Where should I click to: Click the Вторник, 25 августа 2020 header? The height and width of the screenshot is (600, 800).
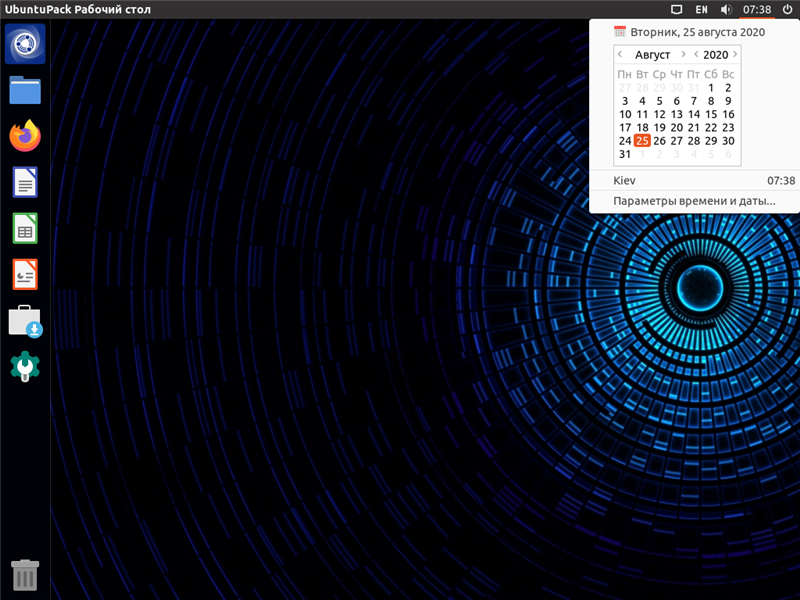click(697, 32)
